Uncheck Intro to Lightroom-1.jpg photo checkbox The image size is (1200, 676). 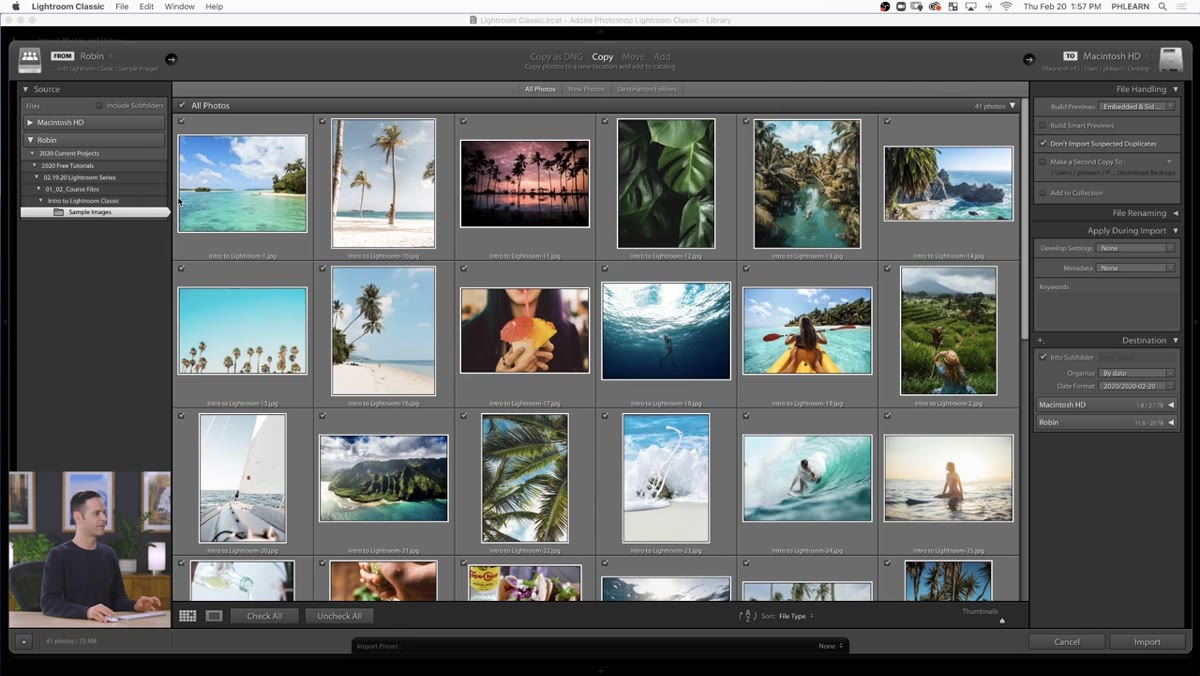coord(181,121)
